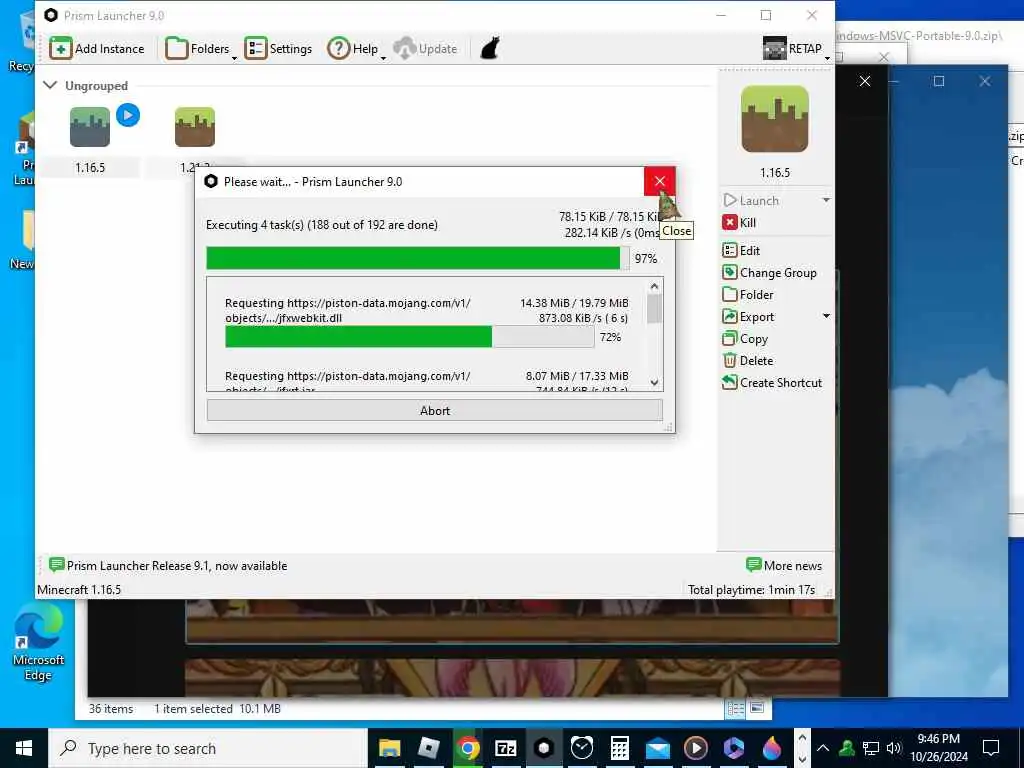Click the Prism Launcher taskbar icon

(543, 748)
